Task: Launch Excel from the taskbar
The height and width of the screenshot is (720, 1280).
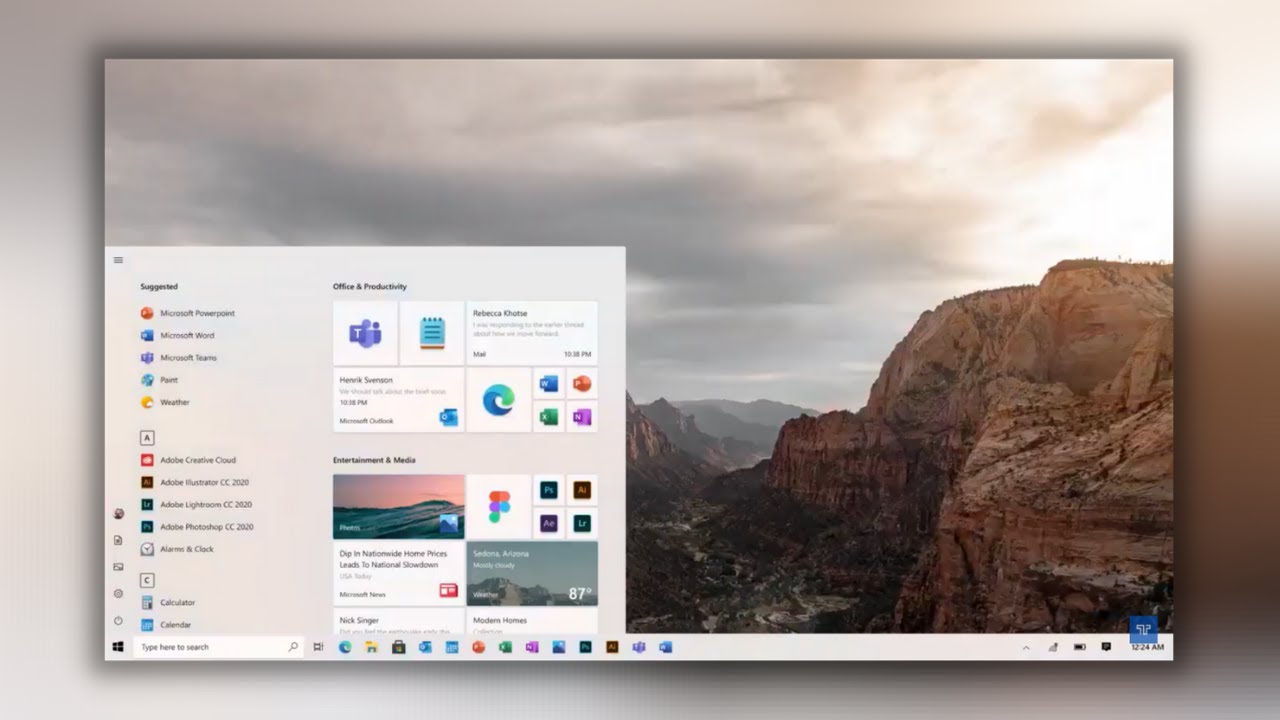Action: pos(505,647)
